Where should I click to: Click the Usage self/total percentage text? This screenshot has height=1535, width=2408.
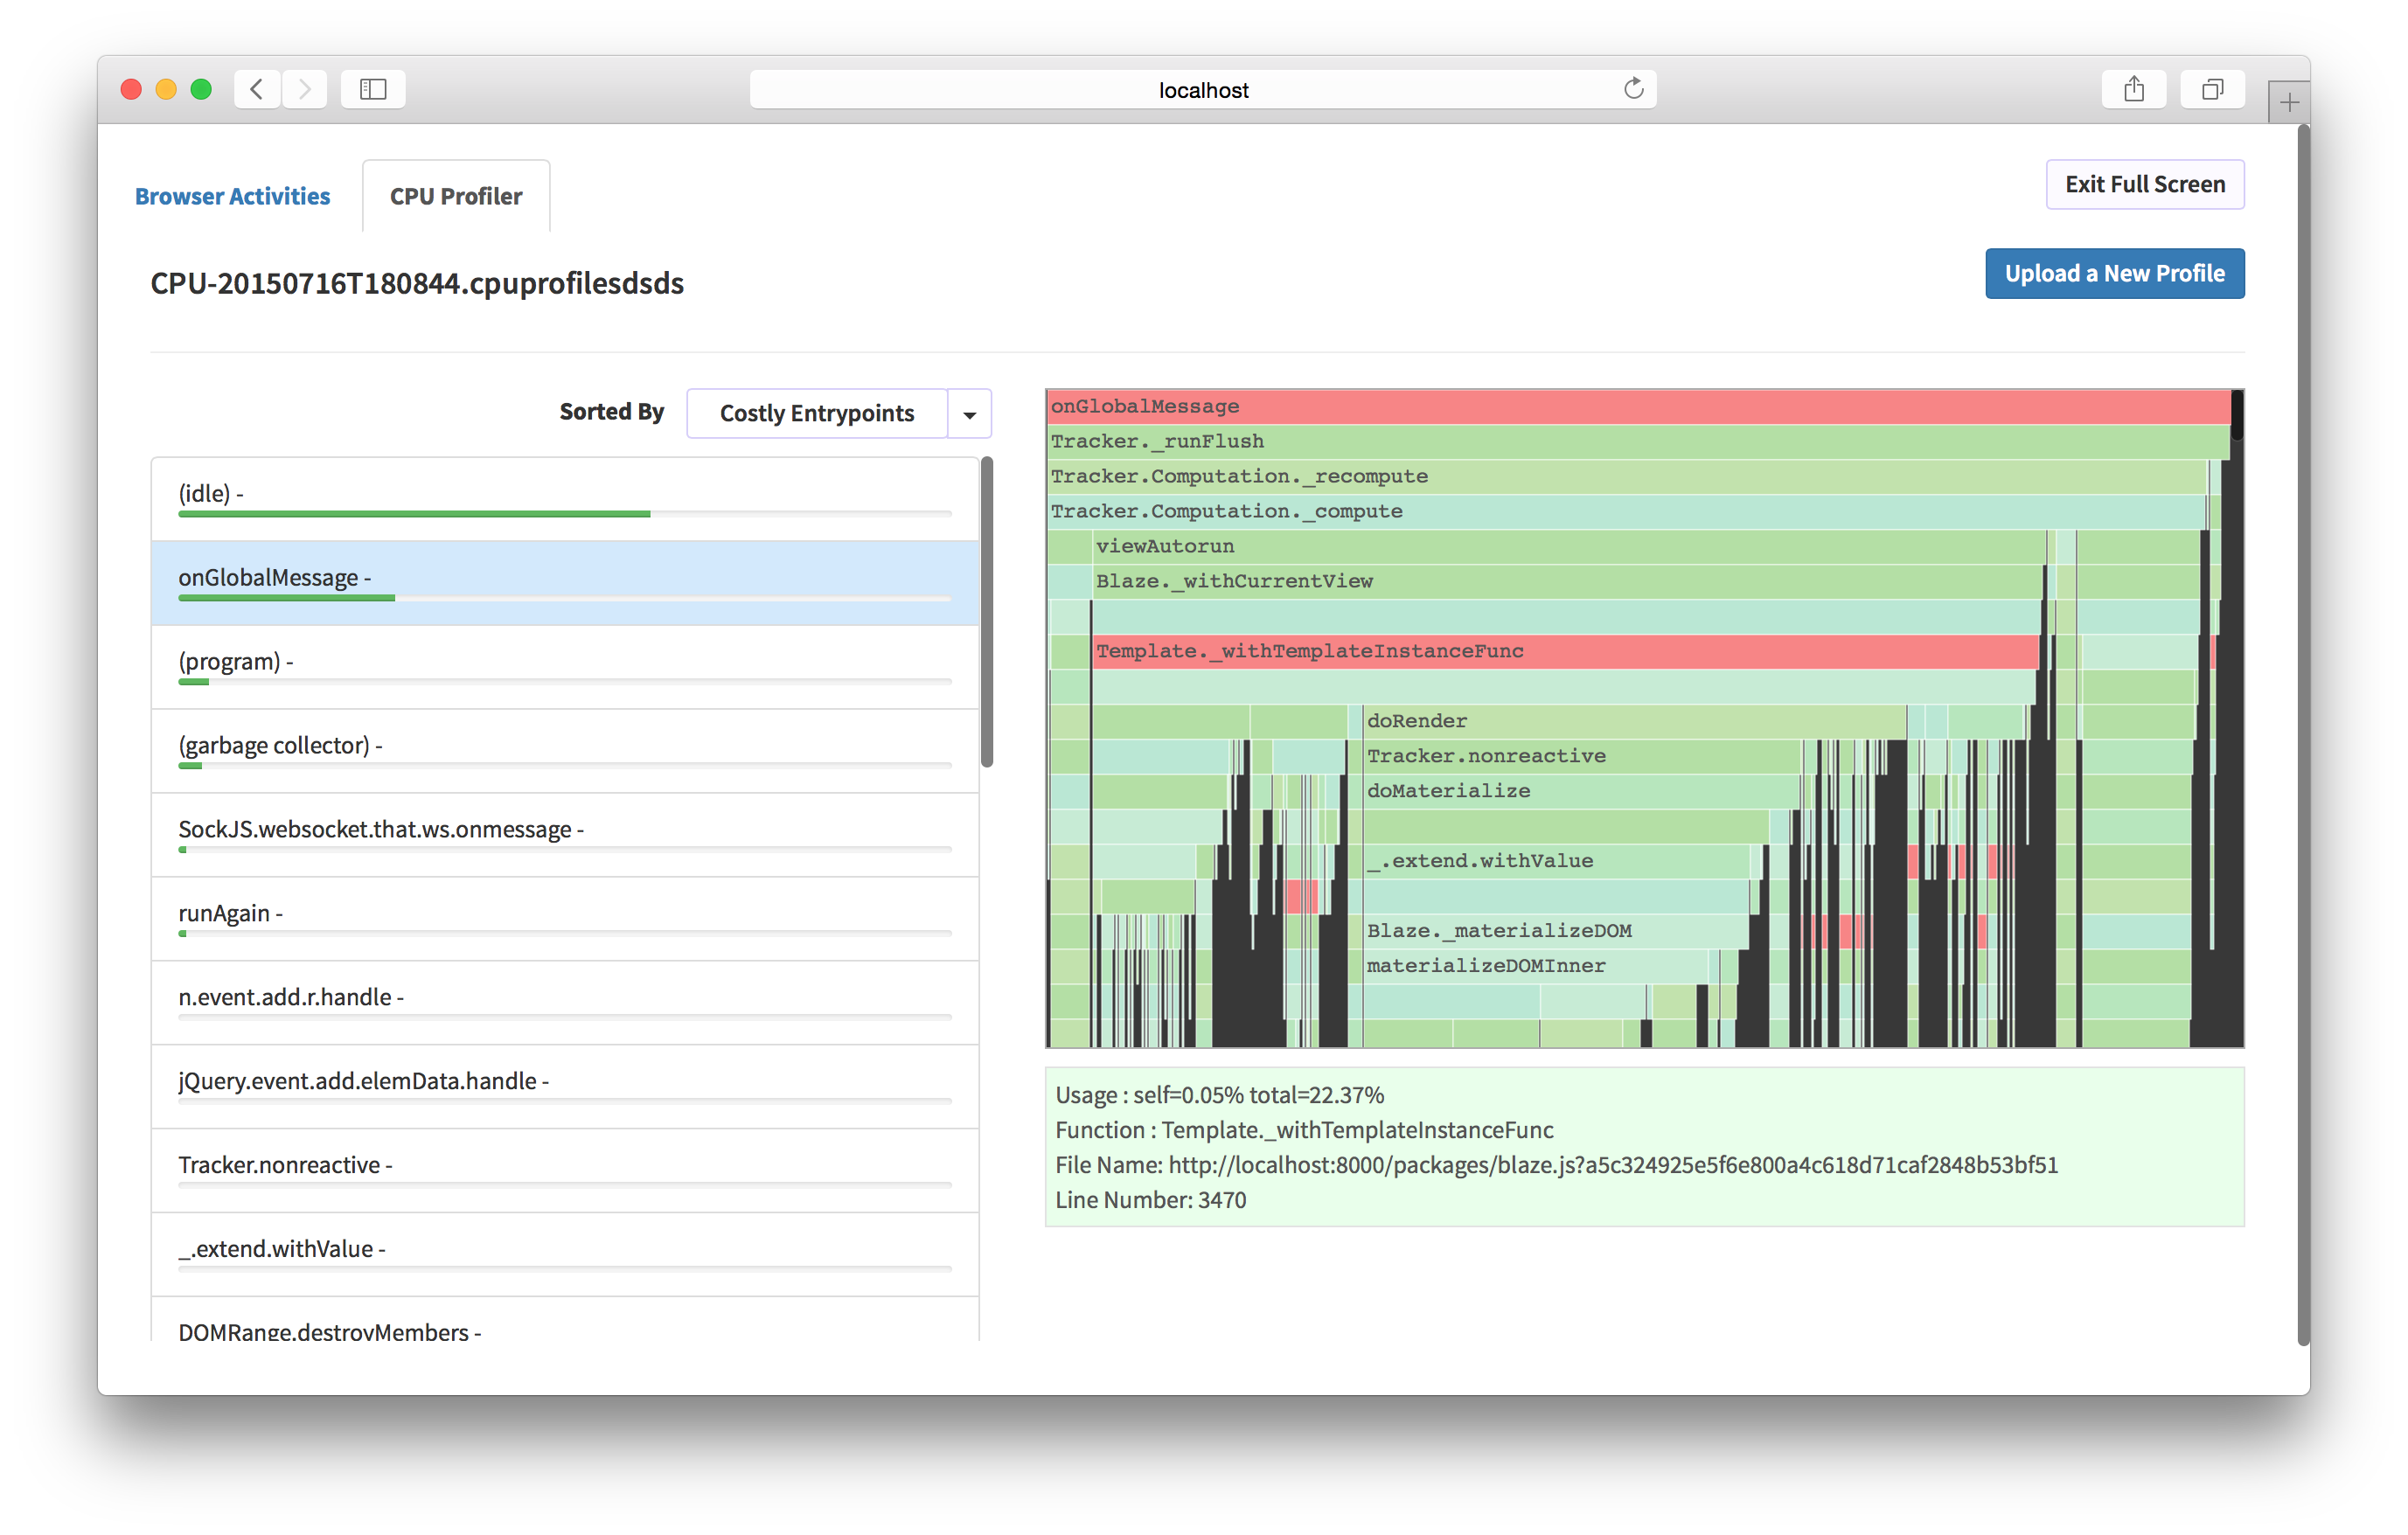[1219, 1095]
